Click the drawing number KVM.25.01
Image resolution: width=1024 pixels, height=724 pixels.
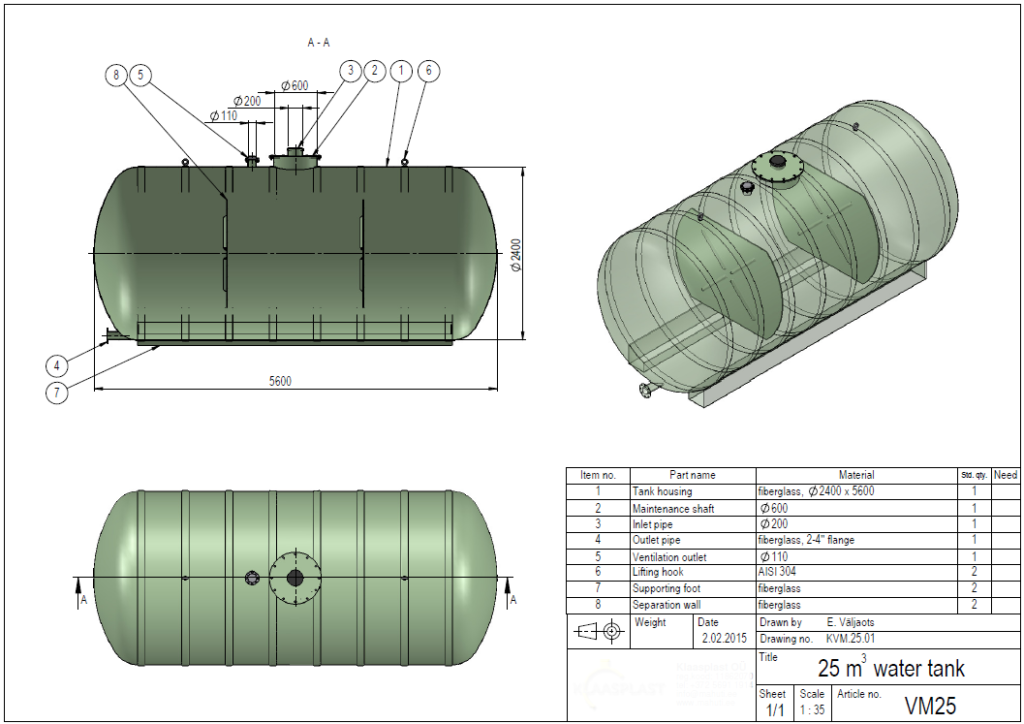click(x=853, y=638)
